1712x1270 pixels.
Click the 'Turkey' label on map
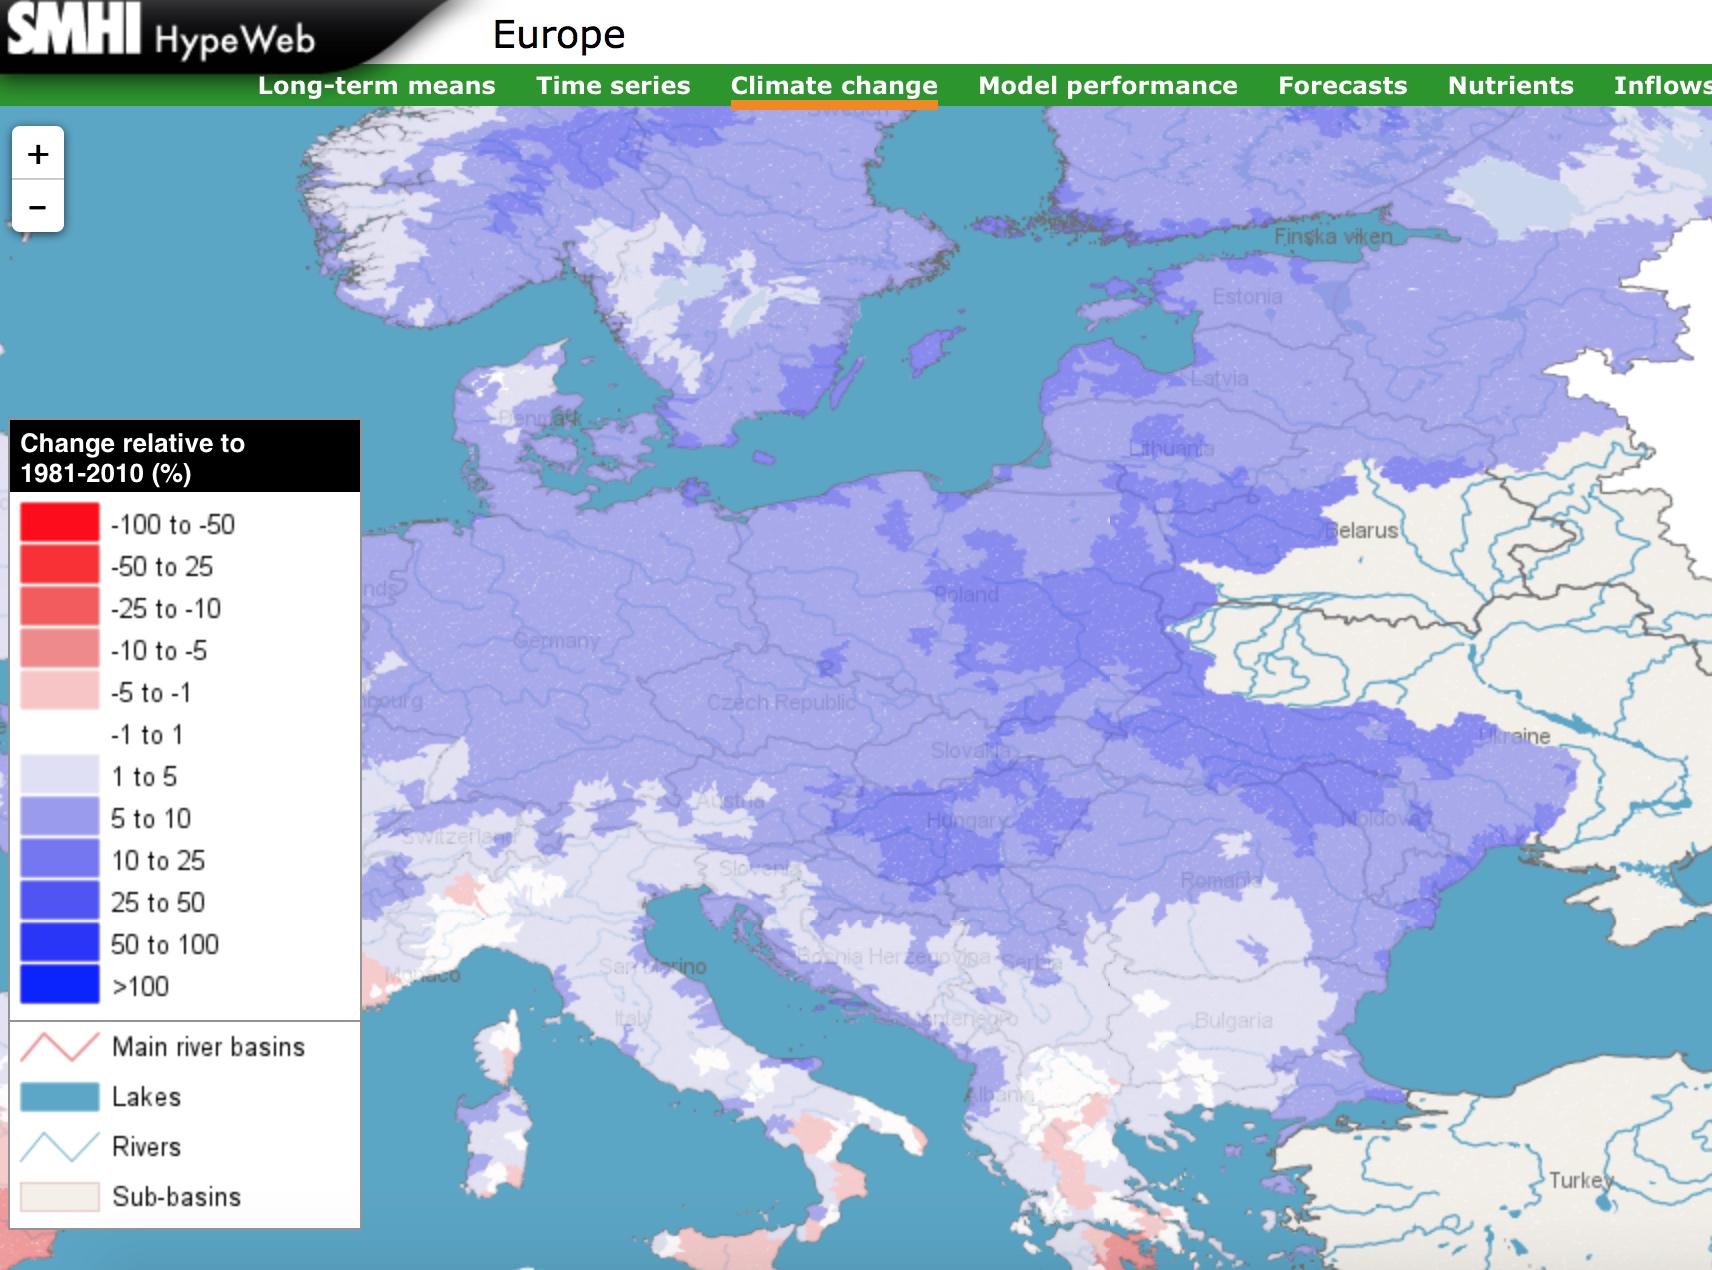pos(1581,1180)
